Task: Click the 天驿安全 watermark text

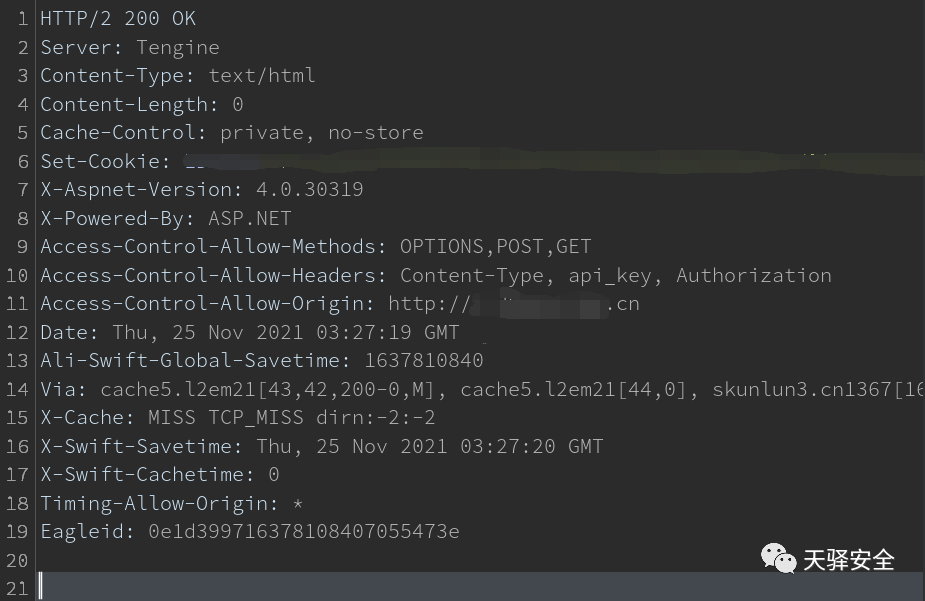Action: pos(849,560)
